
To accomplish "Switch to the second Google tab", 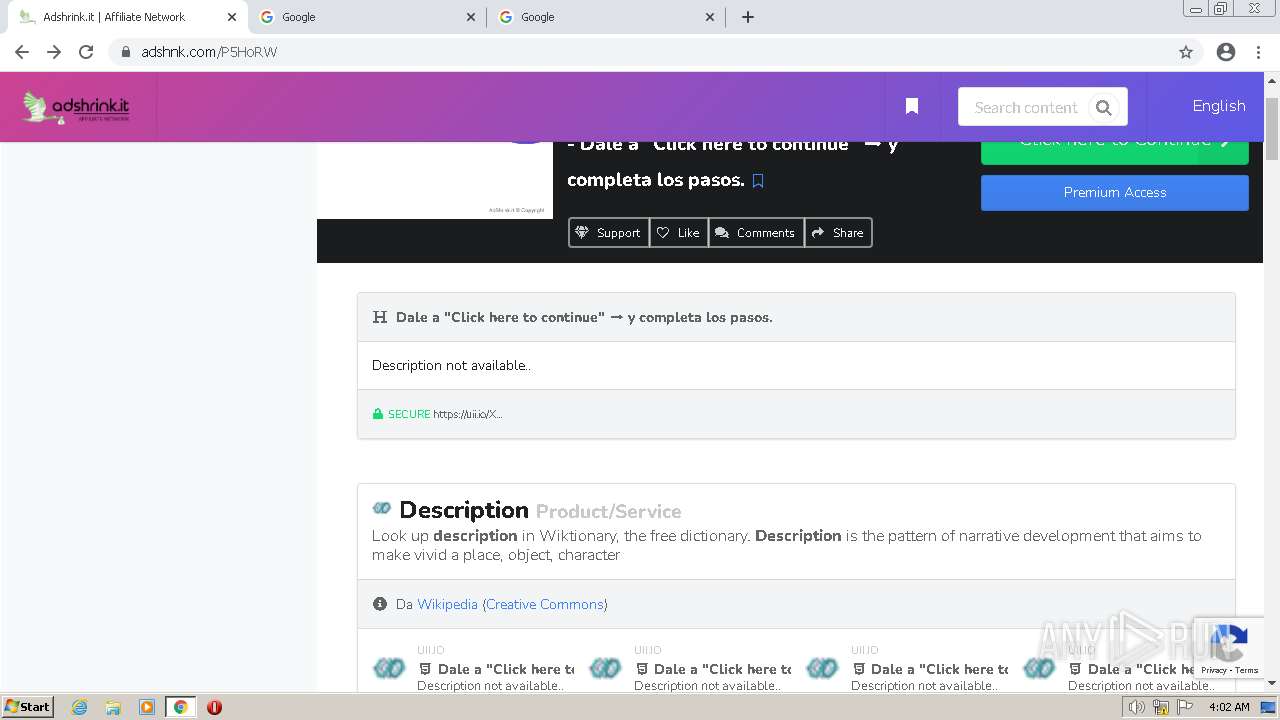I will [x=606, y=17].
